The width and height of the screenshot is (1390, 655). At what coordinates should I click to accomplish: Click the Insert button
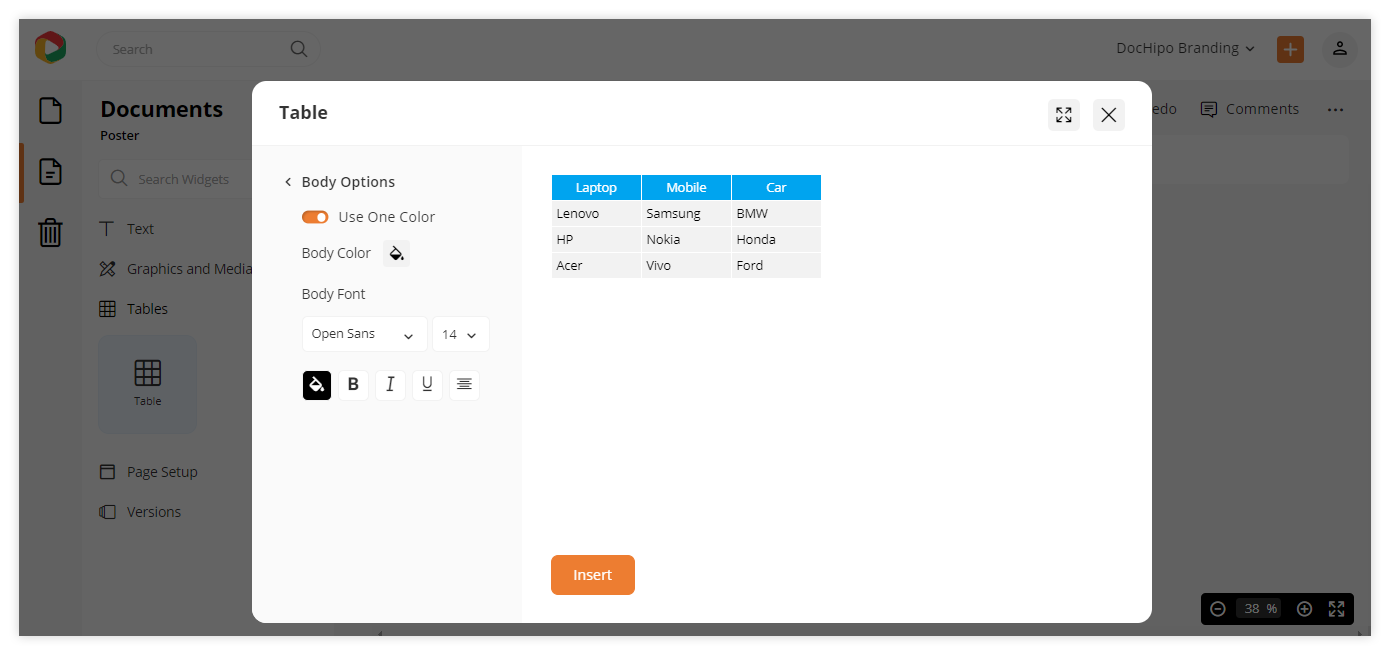tap(593, 575)
